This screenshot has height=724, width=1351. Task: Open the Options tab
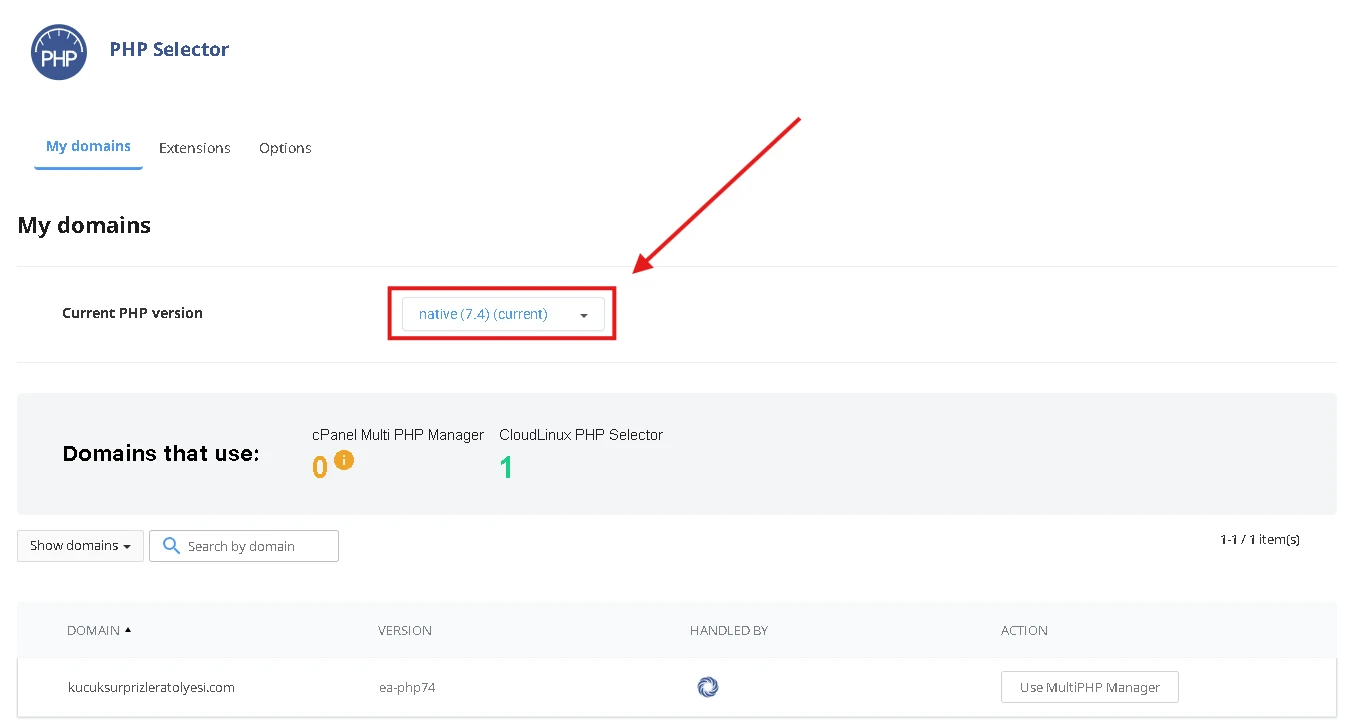pos(284,147)
